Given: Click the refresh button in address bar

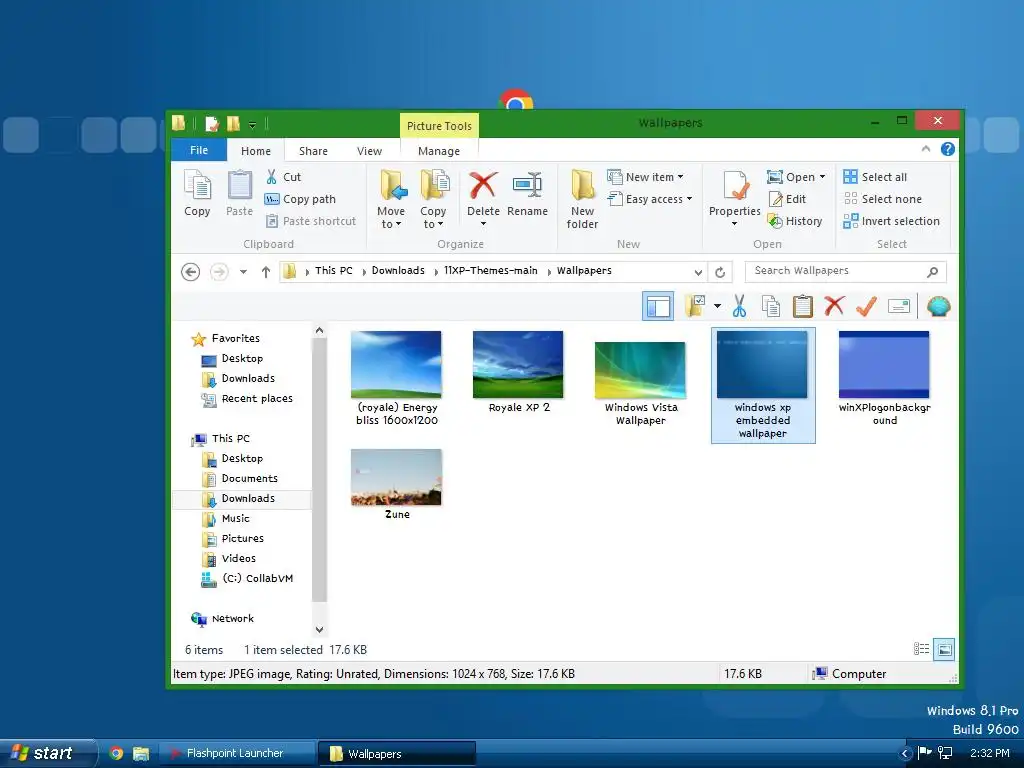Looking at the screenshot, I should coord(720,272).
